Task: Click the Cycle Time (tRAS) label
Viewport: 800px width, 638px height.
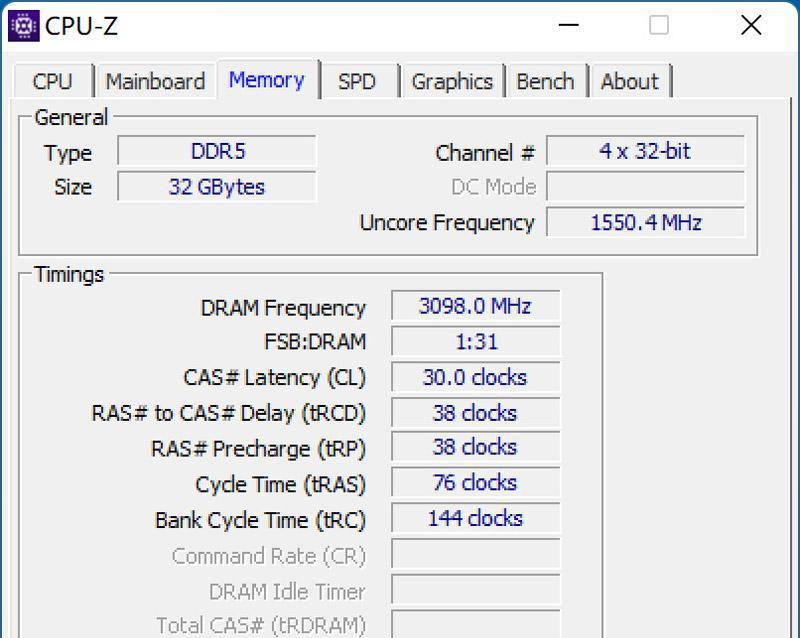Action: [281, 485]
